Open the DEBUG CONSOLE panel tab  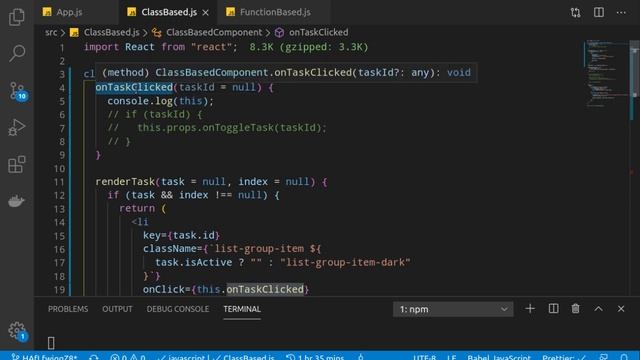click(x=178, y=309)
